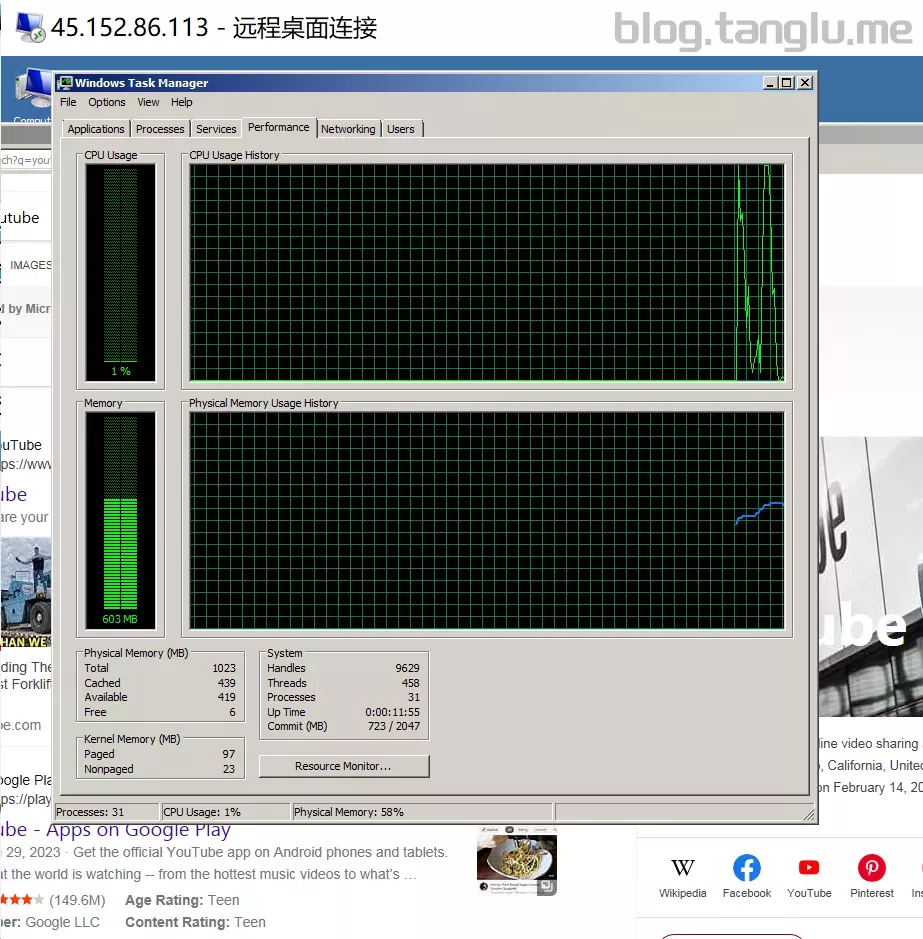Select the Computer desktop icon behind Task Manager
Screen dimensions: 923x939
34,90
